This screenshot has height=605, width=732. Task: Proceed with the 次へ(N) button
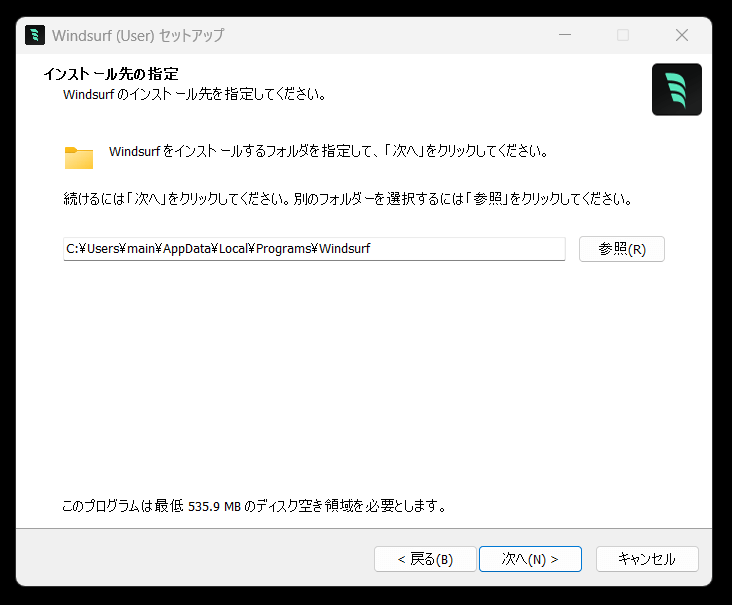pos(530,559)
